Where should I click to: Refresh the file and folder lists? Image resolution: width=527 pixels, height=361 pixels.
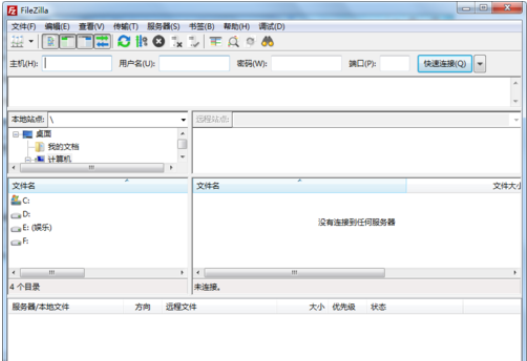tap(124, 41)
